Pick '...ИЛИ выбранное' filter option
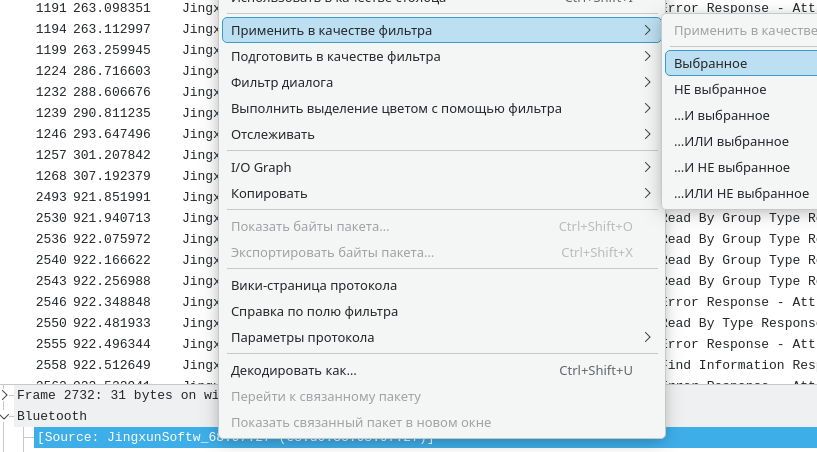 (731, 141)
